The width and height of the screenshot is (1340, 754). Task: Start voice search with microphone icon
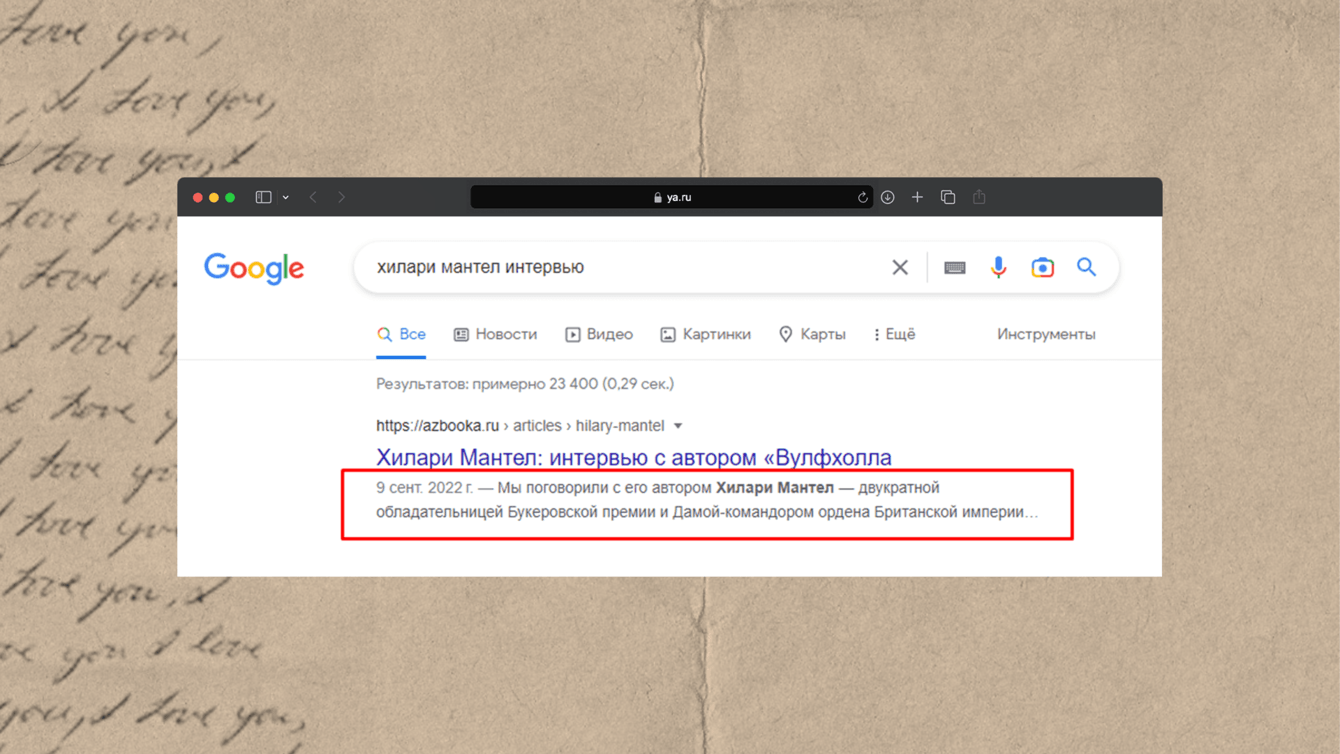(x=998, y=267)
